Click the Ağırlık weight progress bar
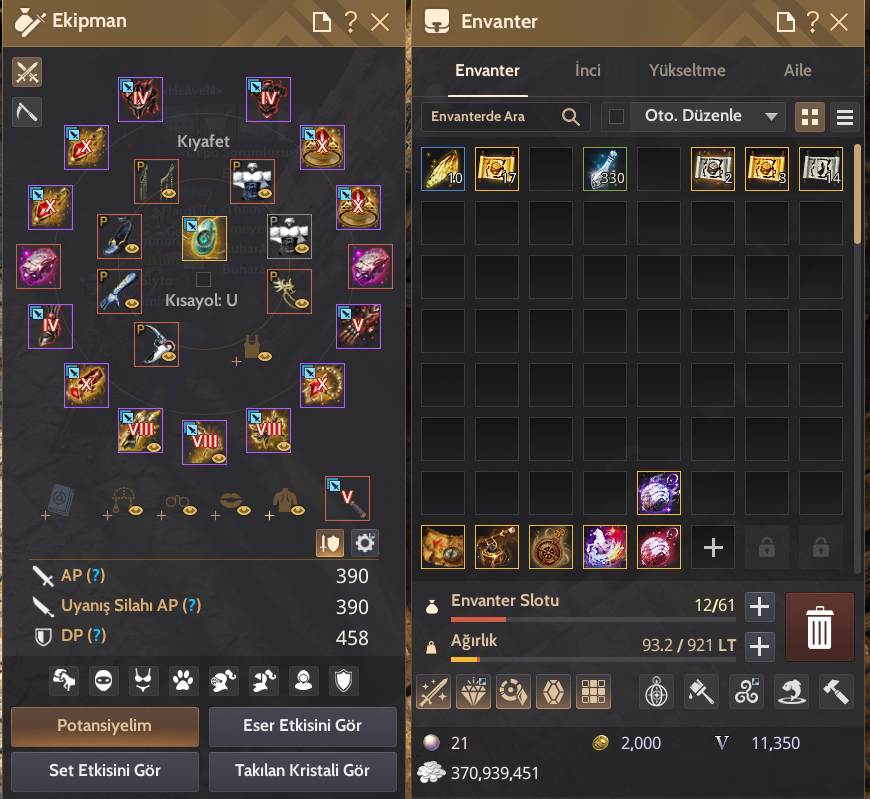Screen dimensions: 870x799 coord(593,660)
